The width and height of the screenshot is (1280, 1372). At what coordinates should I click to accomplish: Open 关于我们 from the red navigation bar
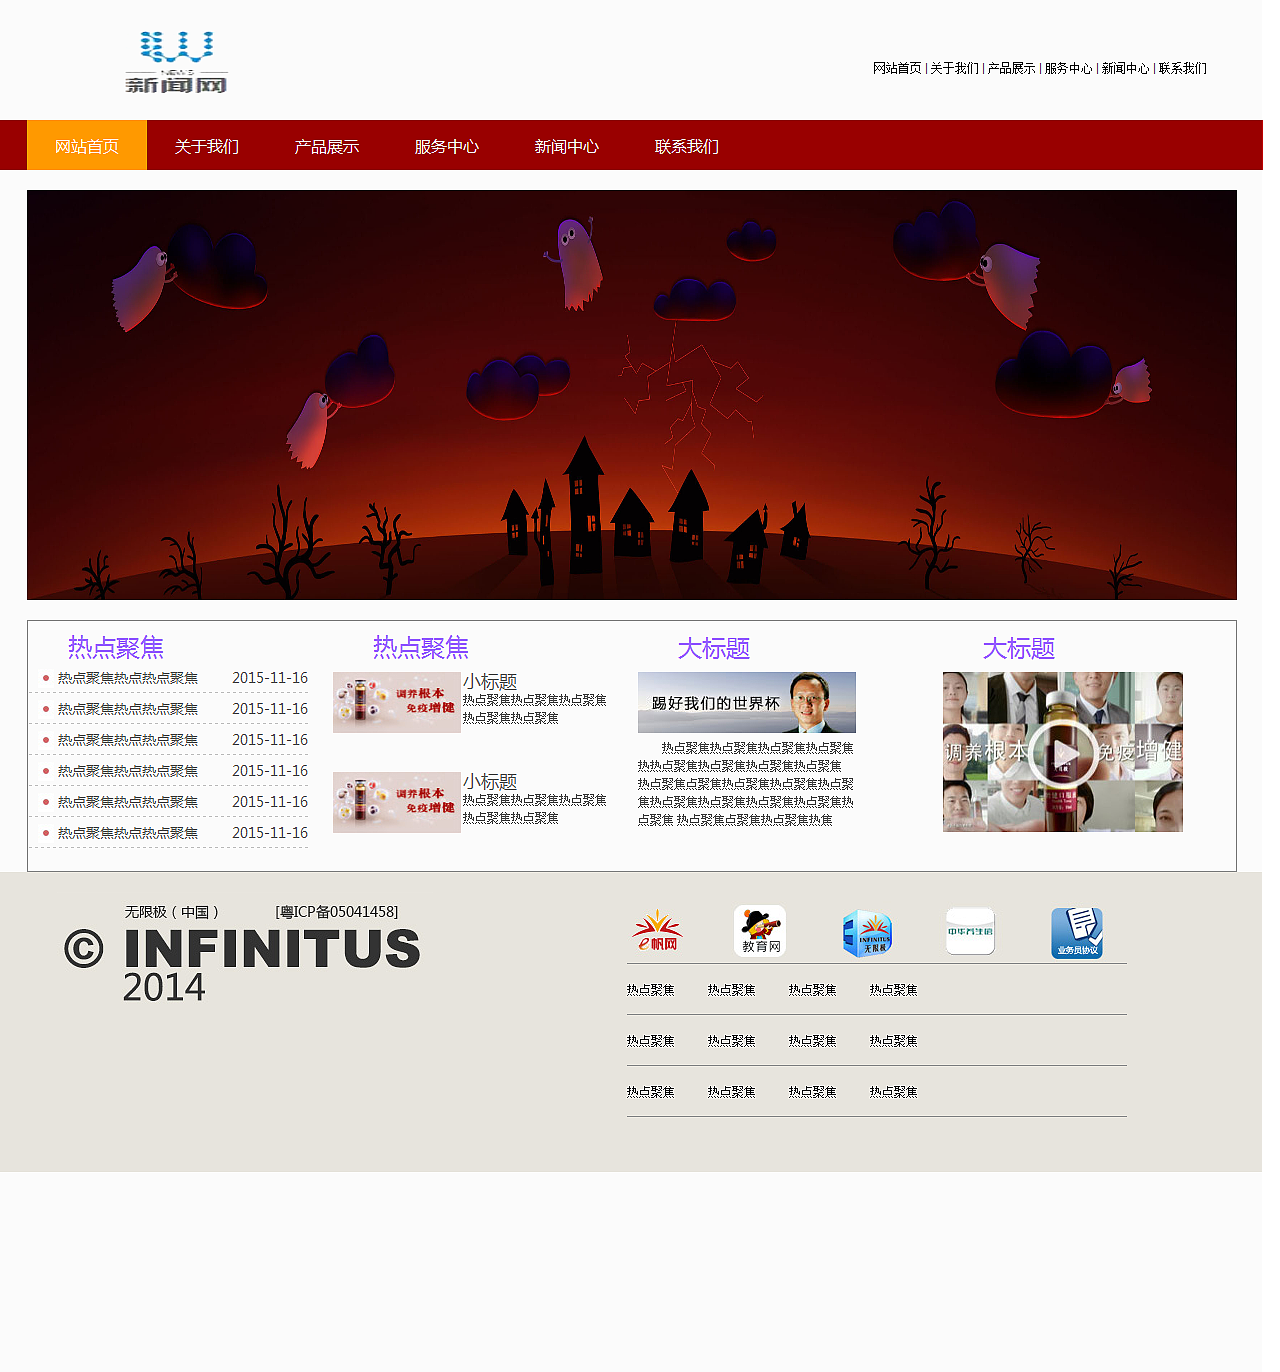(x=206, y=145)
